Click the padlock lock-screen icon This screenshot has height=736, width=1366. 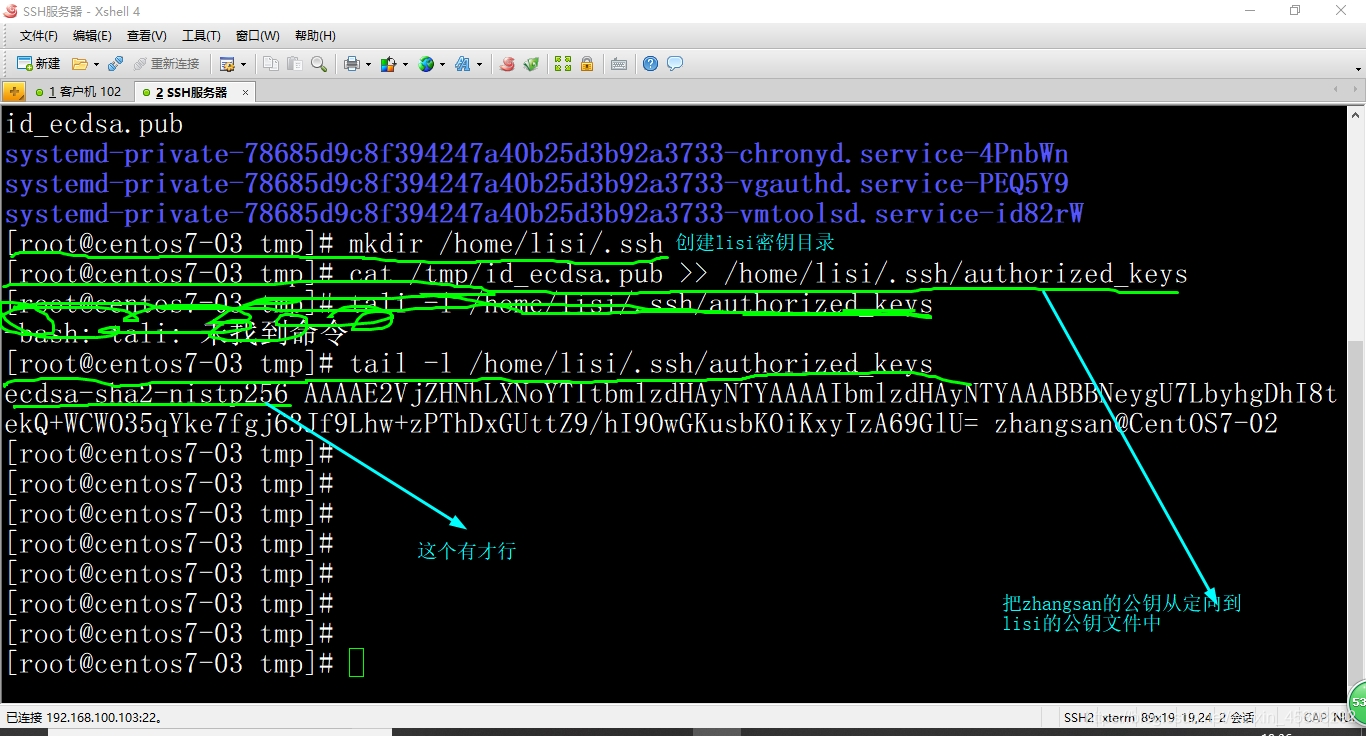(x=587, y=64)
